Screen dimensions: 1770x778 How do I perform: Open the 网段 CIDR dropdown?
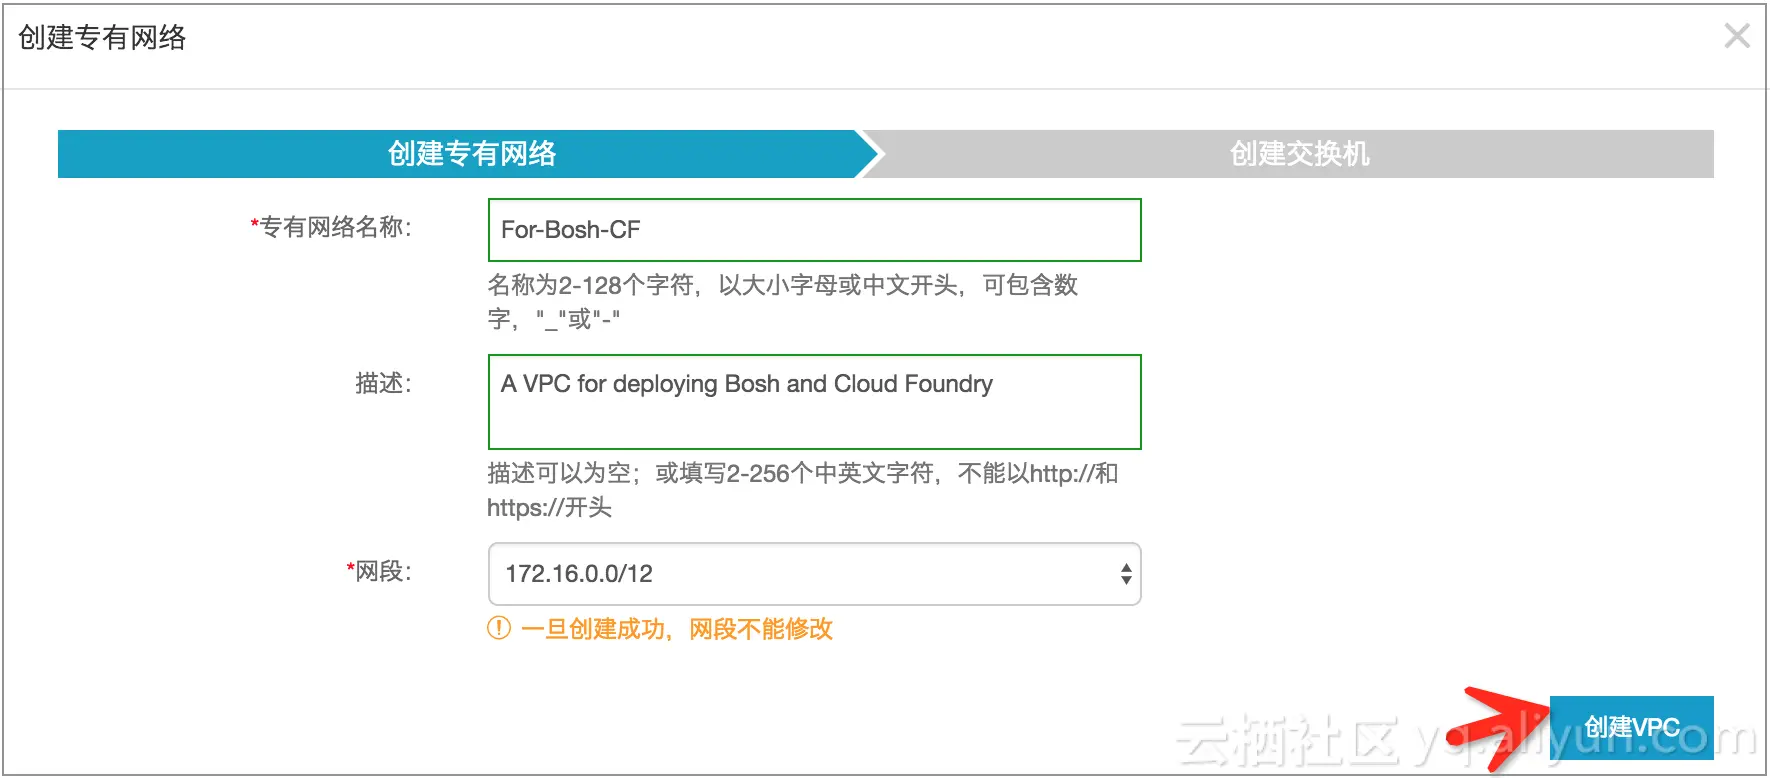coord(814,573)
